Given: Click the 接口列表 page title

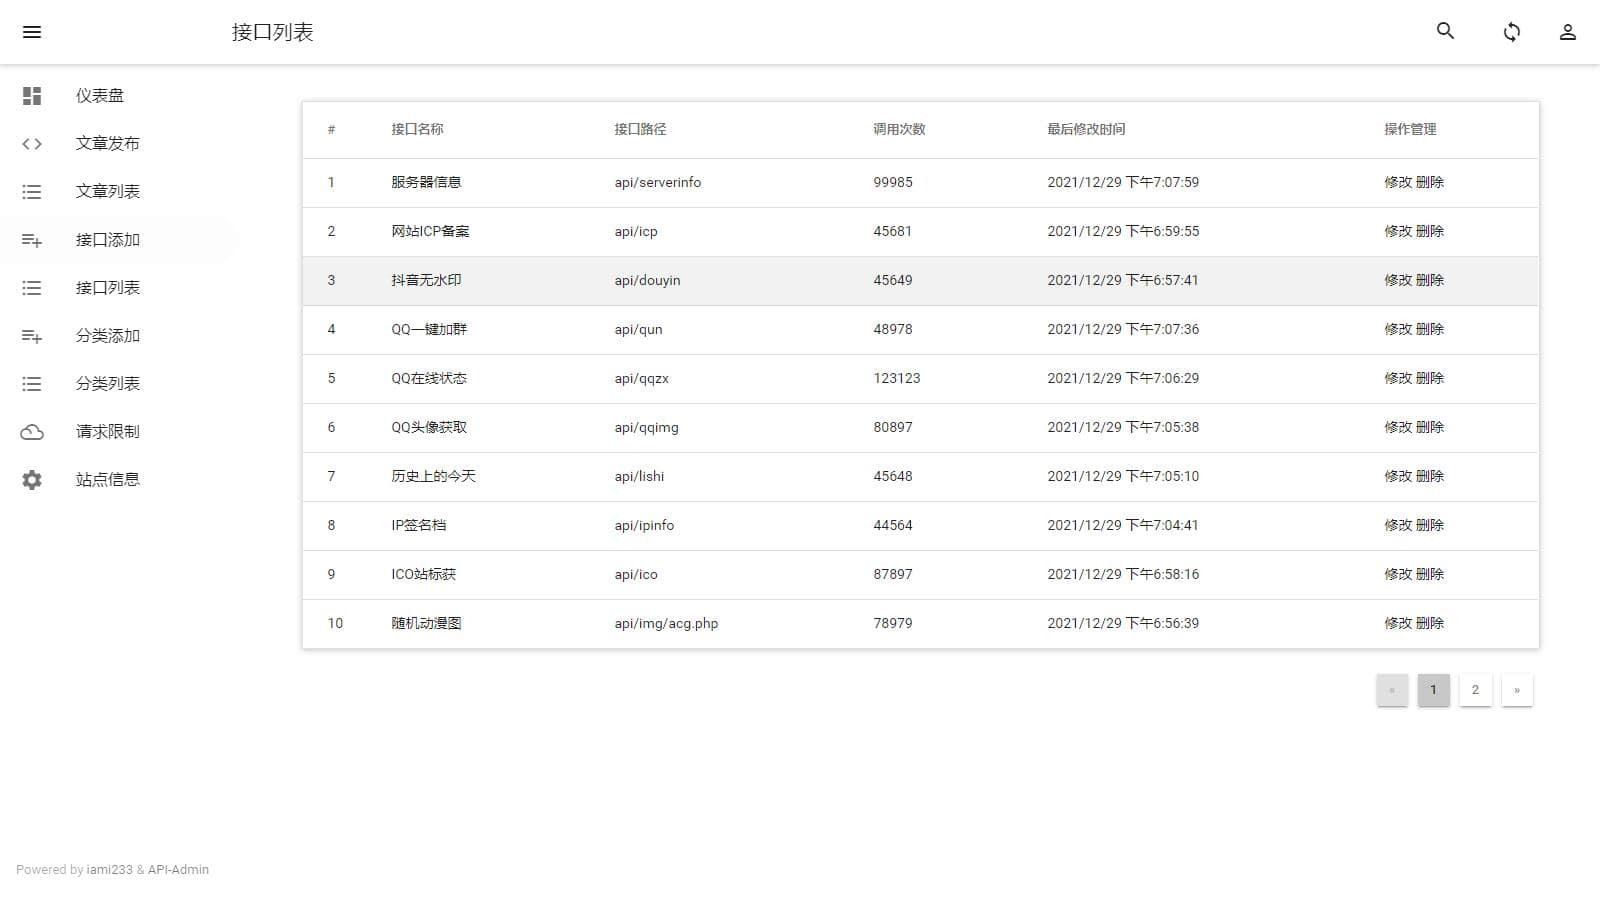Looking at the screenshot, I should point(273,32).
